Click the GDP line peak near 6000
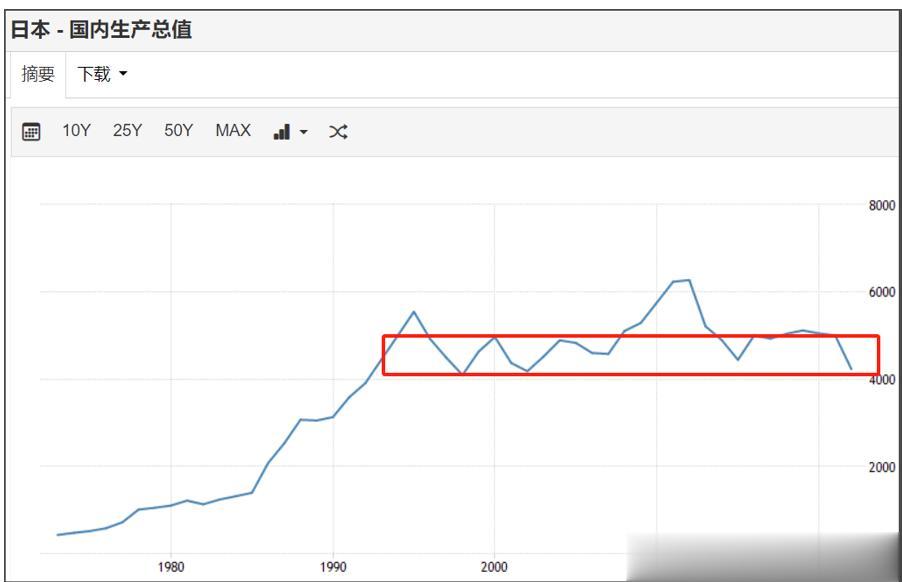The width and height of the screenshot is (902, 582). 689,280
